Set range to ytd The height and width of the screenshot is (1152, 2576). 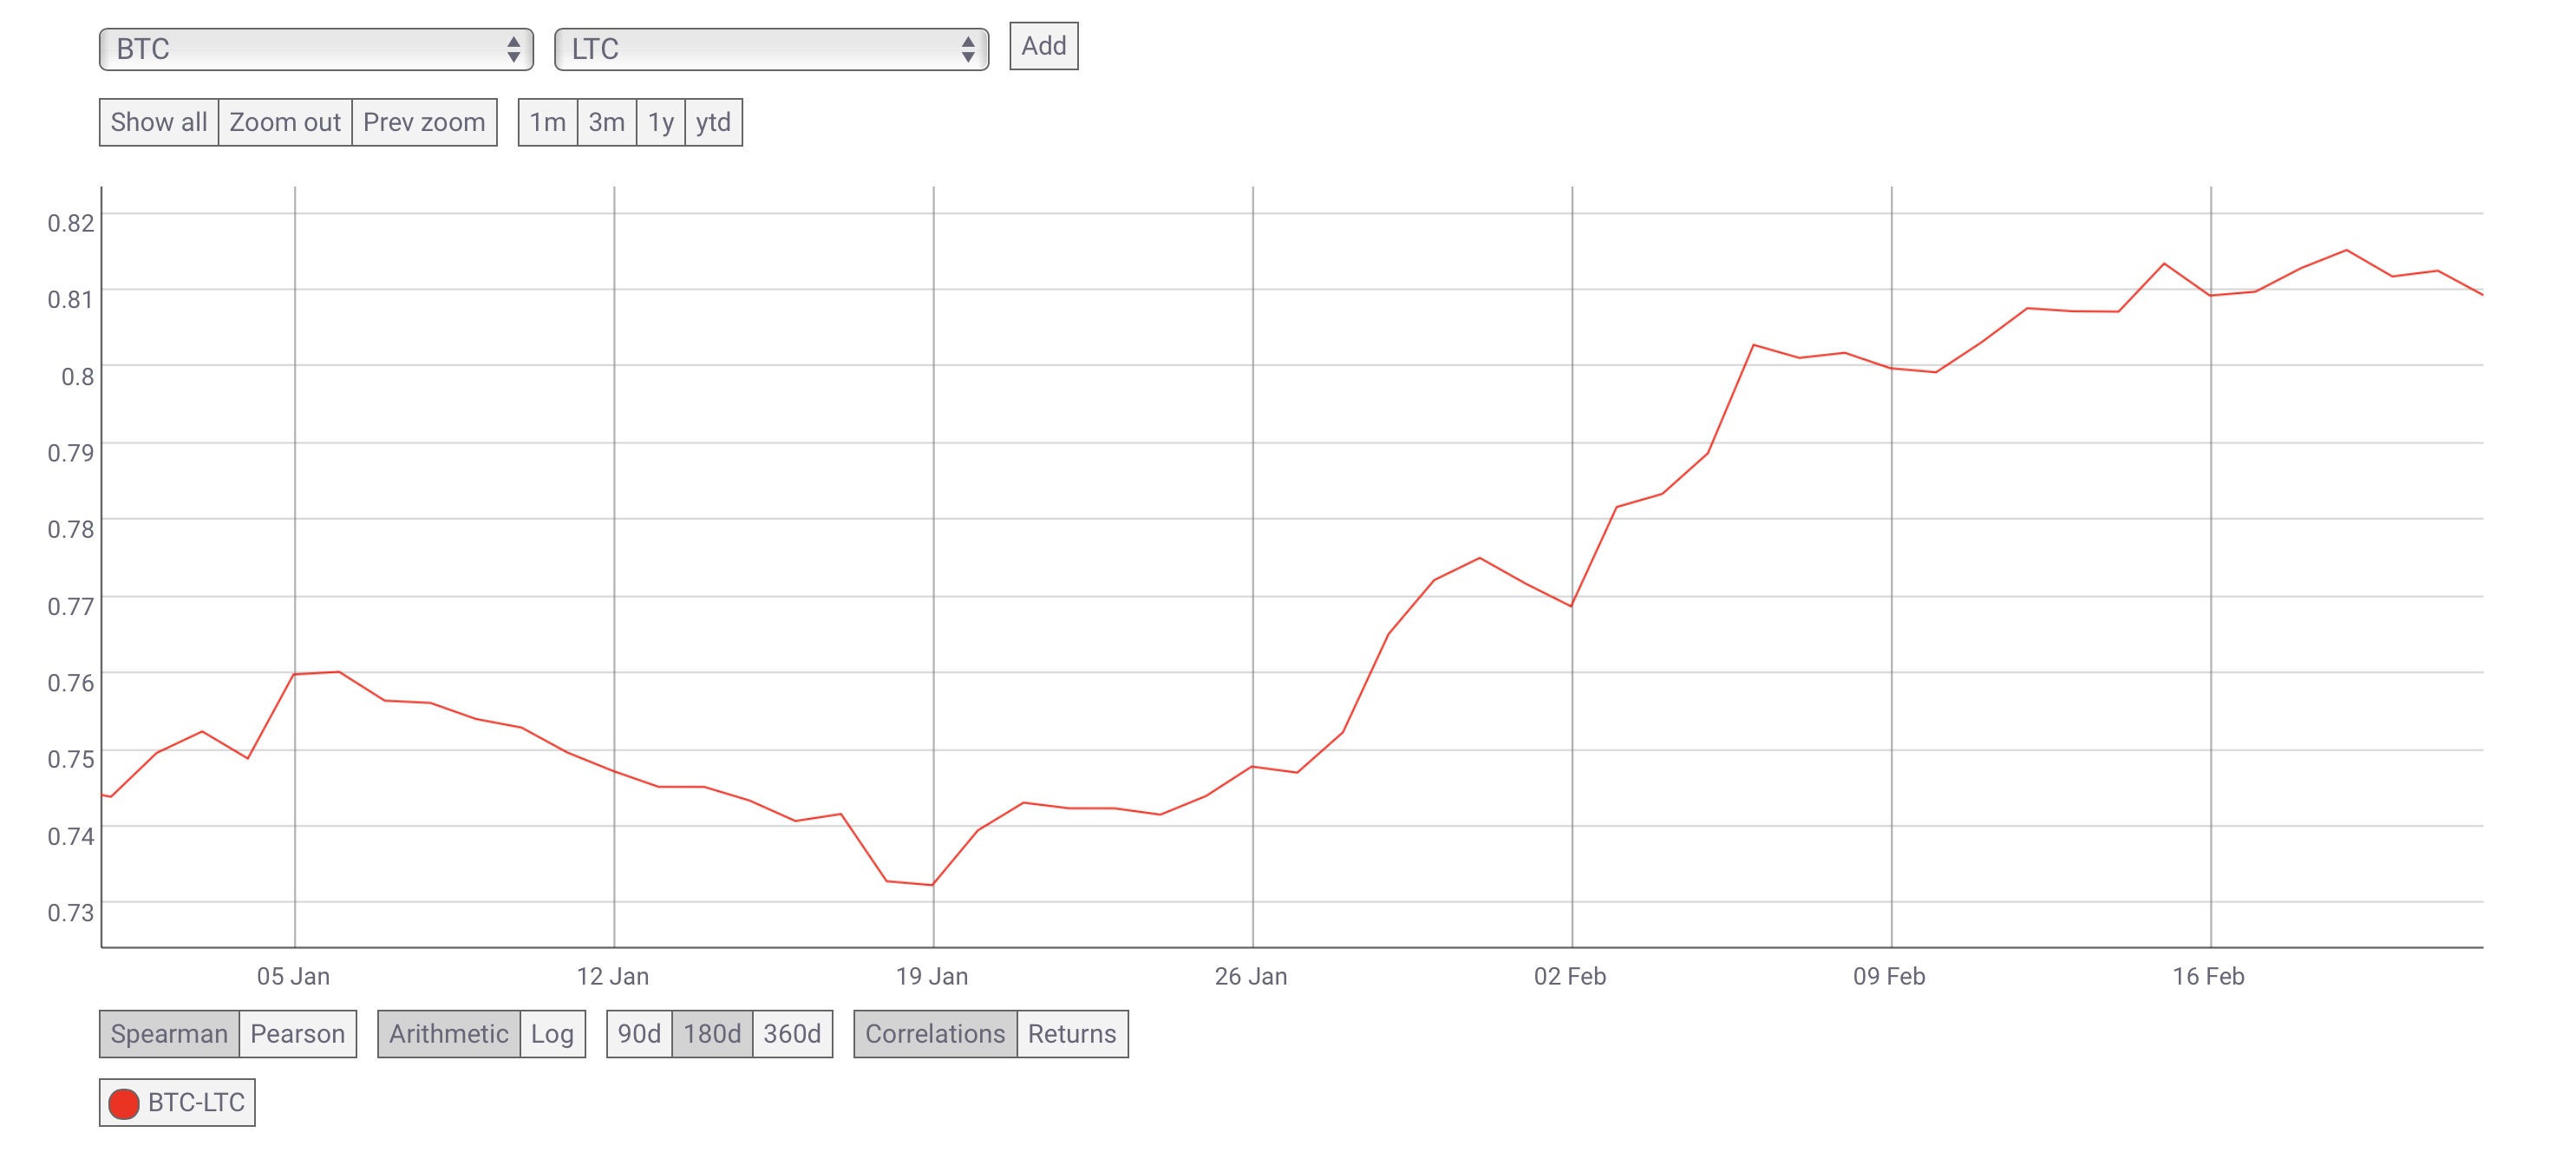tap(713, 122)
